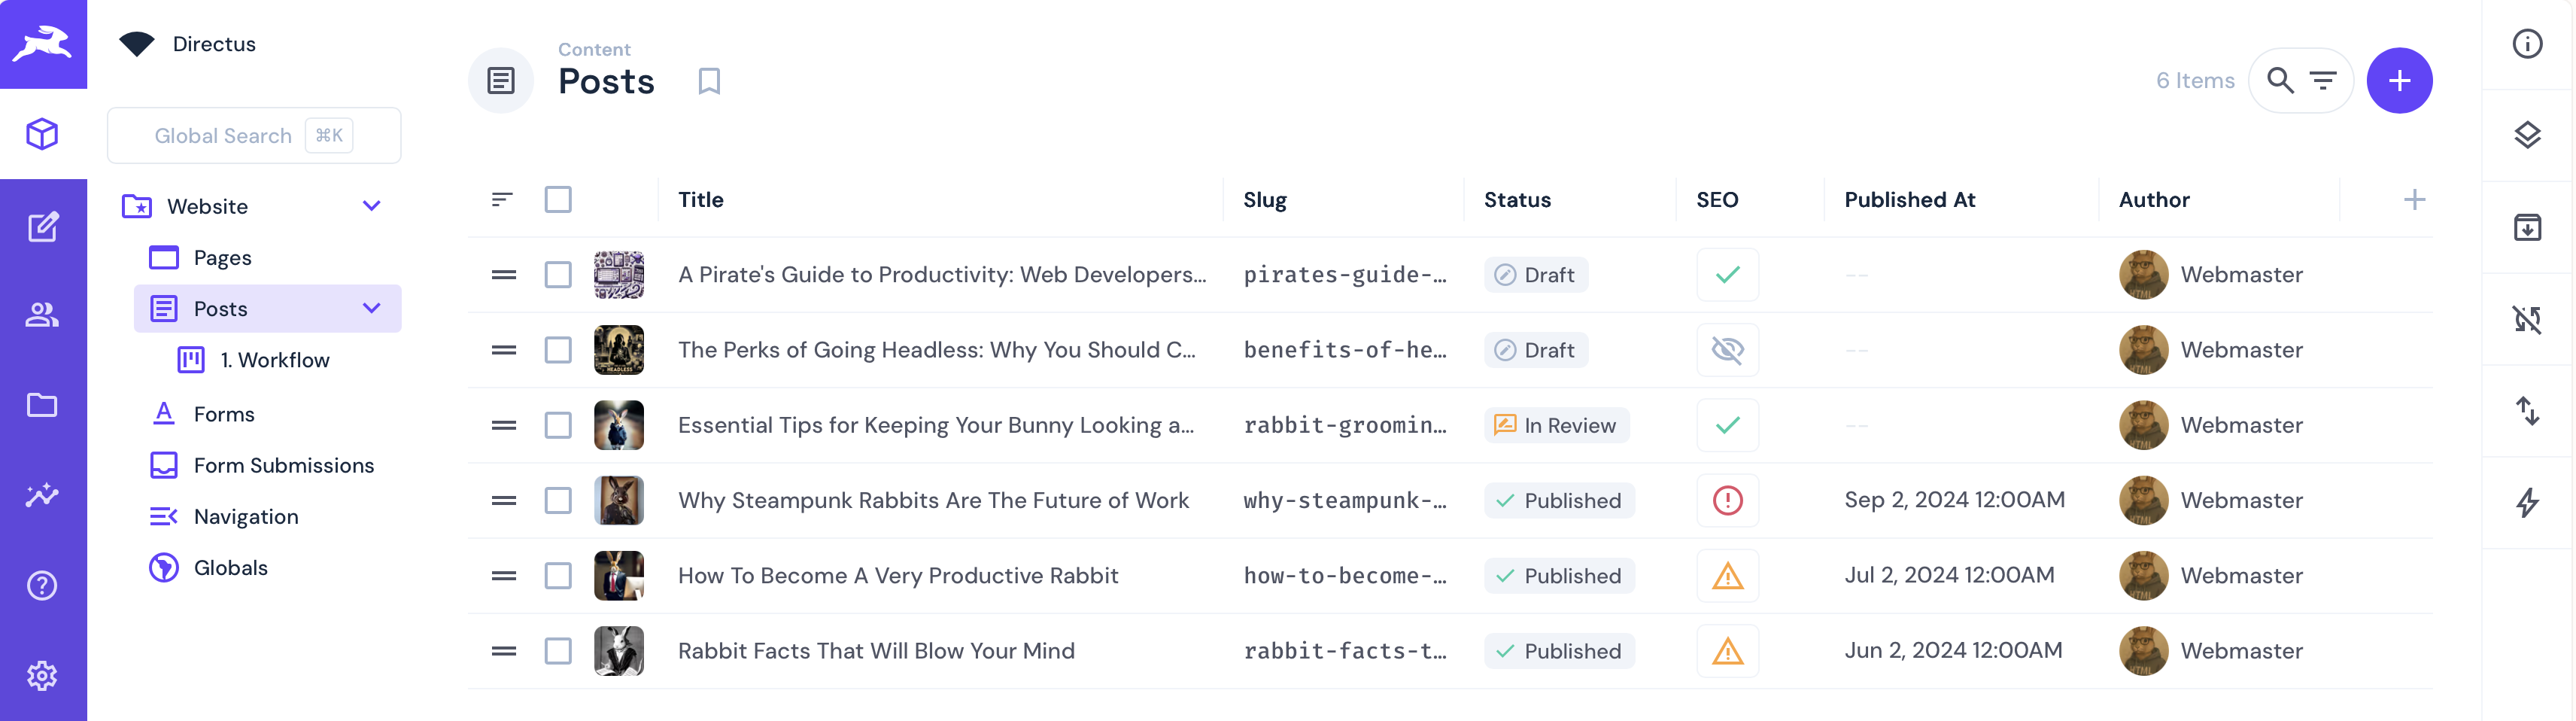Check the Rabbit Facts That Will Blow Your Mind row
This screenshot has height=721, width=2576.
coord(558,650)
